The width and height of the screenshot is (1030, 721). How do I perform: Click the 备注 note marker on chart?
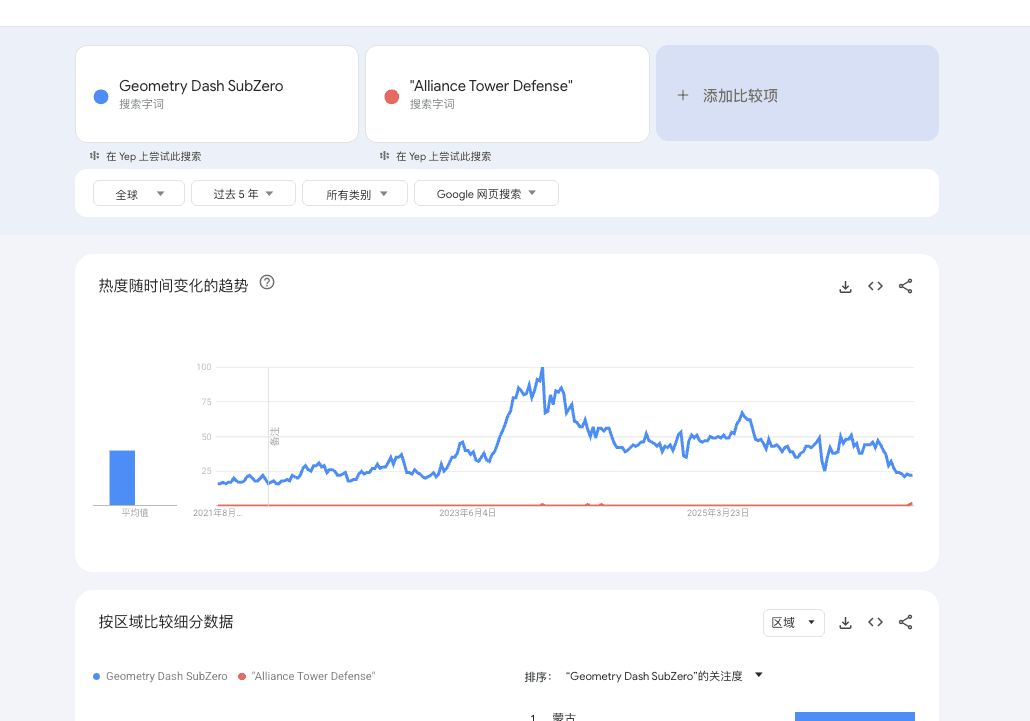tap(275, 436)
